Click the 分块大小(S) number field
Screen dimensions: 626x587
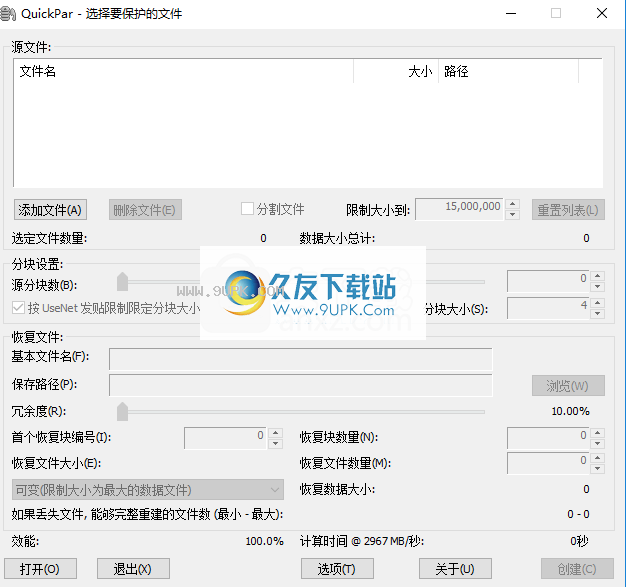pos(548,308)
